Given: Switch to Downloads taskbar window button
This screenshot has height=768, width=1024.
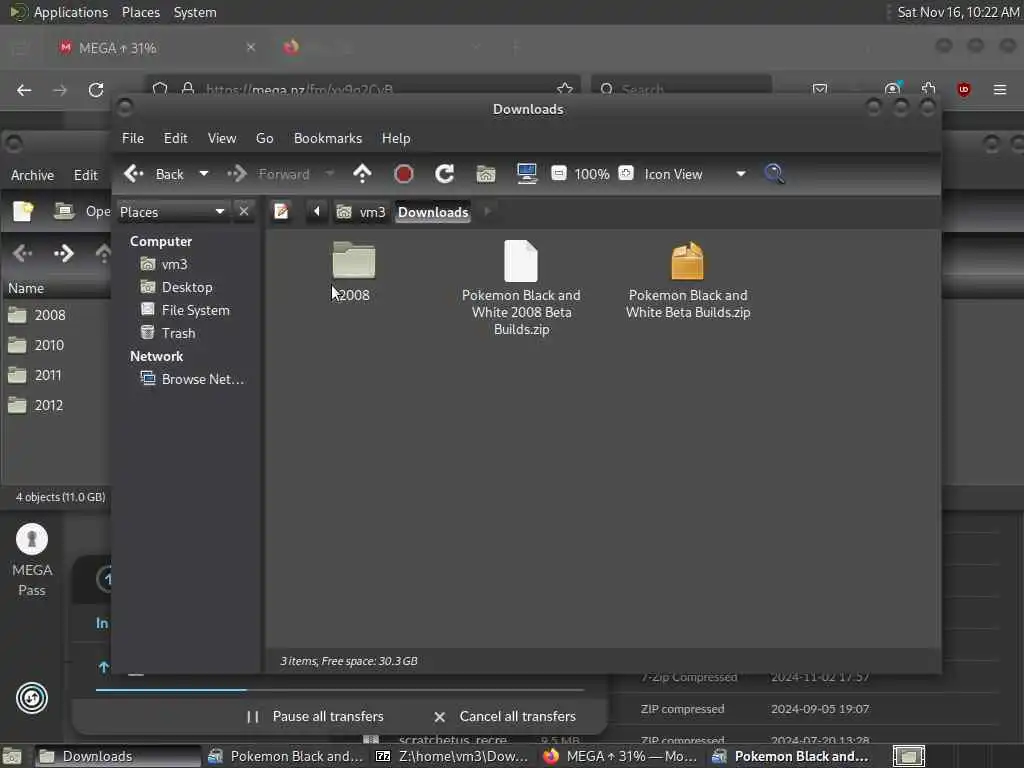Looking at the screenshot, I should click(x=116, y=756).
